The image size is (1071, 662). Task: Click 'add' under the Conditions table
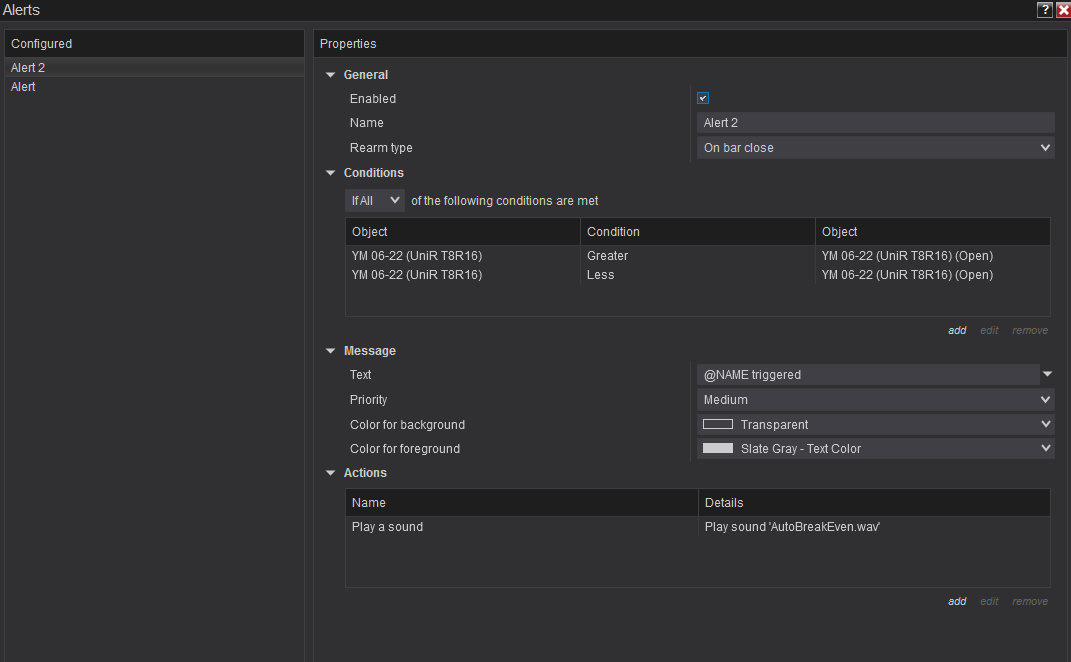tap(957, 330)
